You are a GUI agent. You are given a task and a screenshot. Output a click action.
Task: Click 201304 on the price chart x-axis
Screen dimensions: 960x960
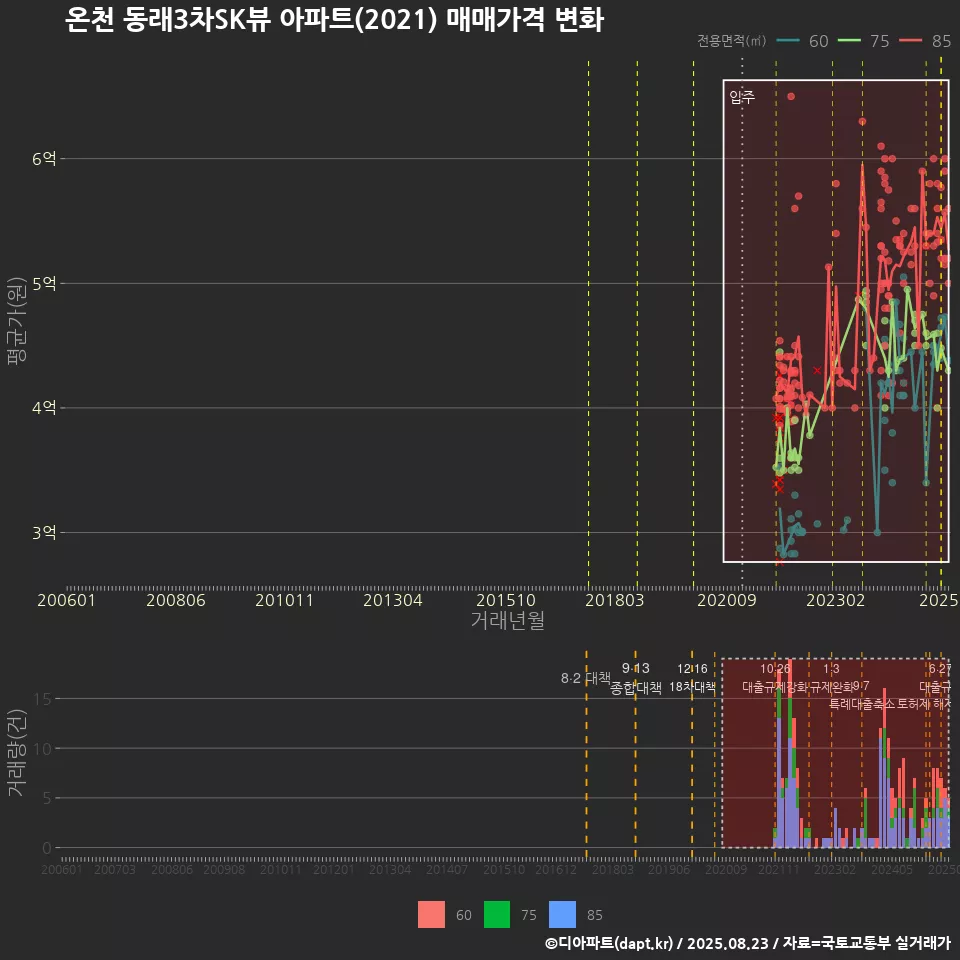click(x=393, y=600)
